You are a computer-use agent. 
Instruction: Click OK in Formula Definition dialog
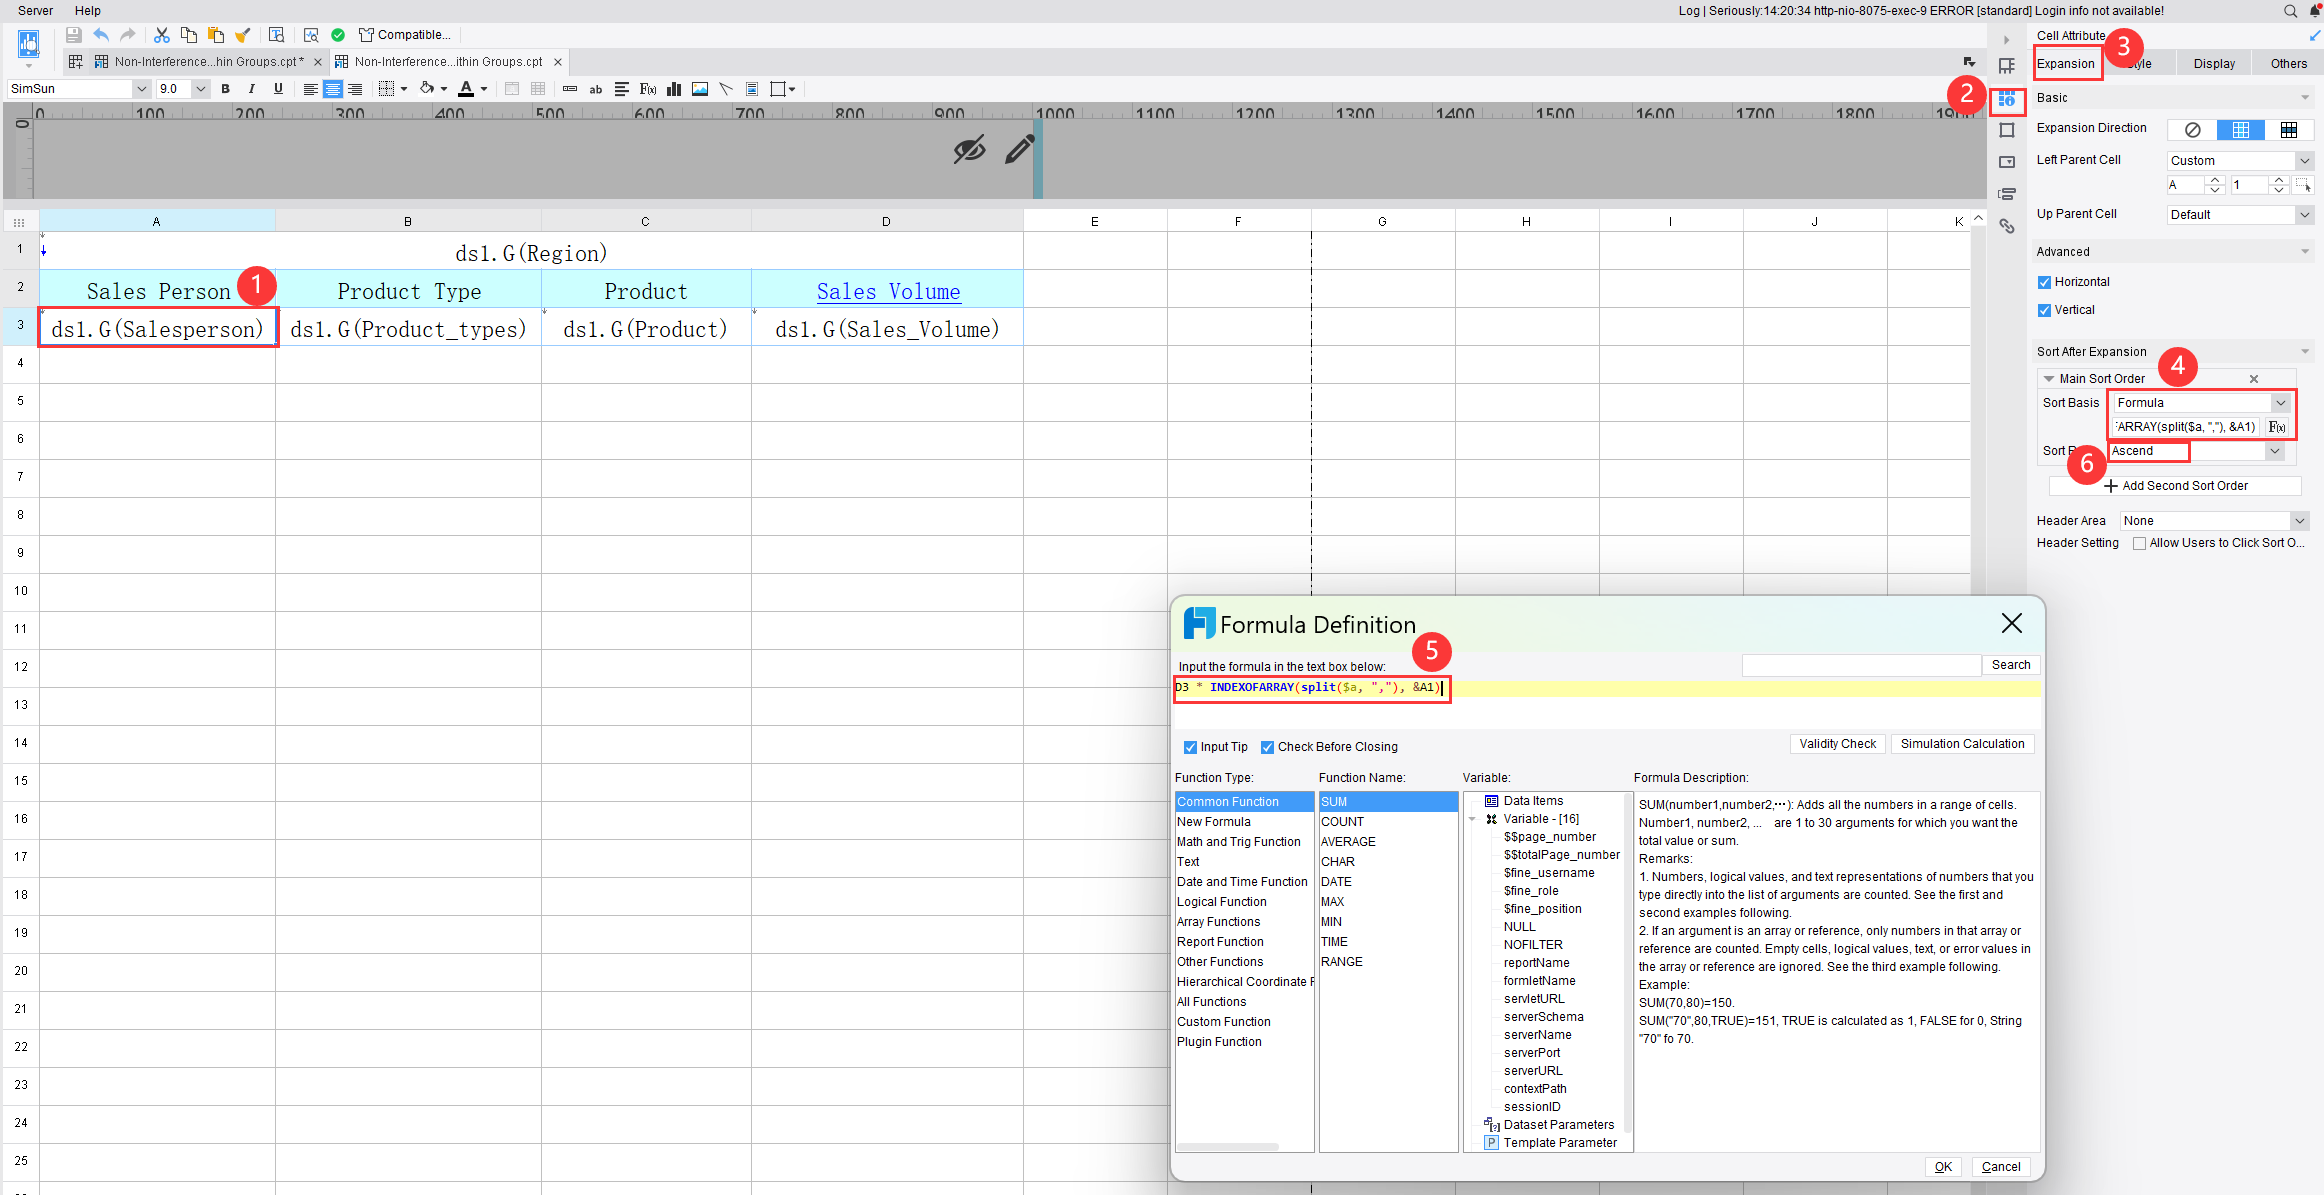point(1943,1167)
